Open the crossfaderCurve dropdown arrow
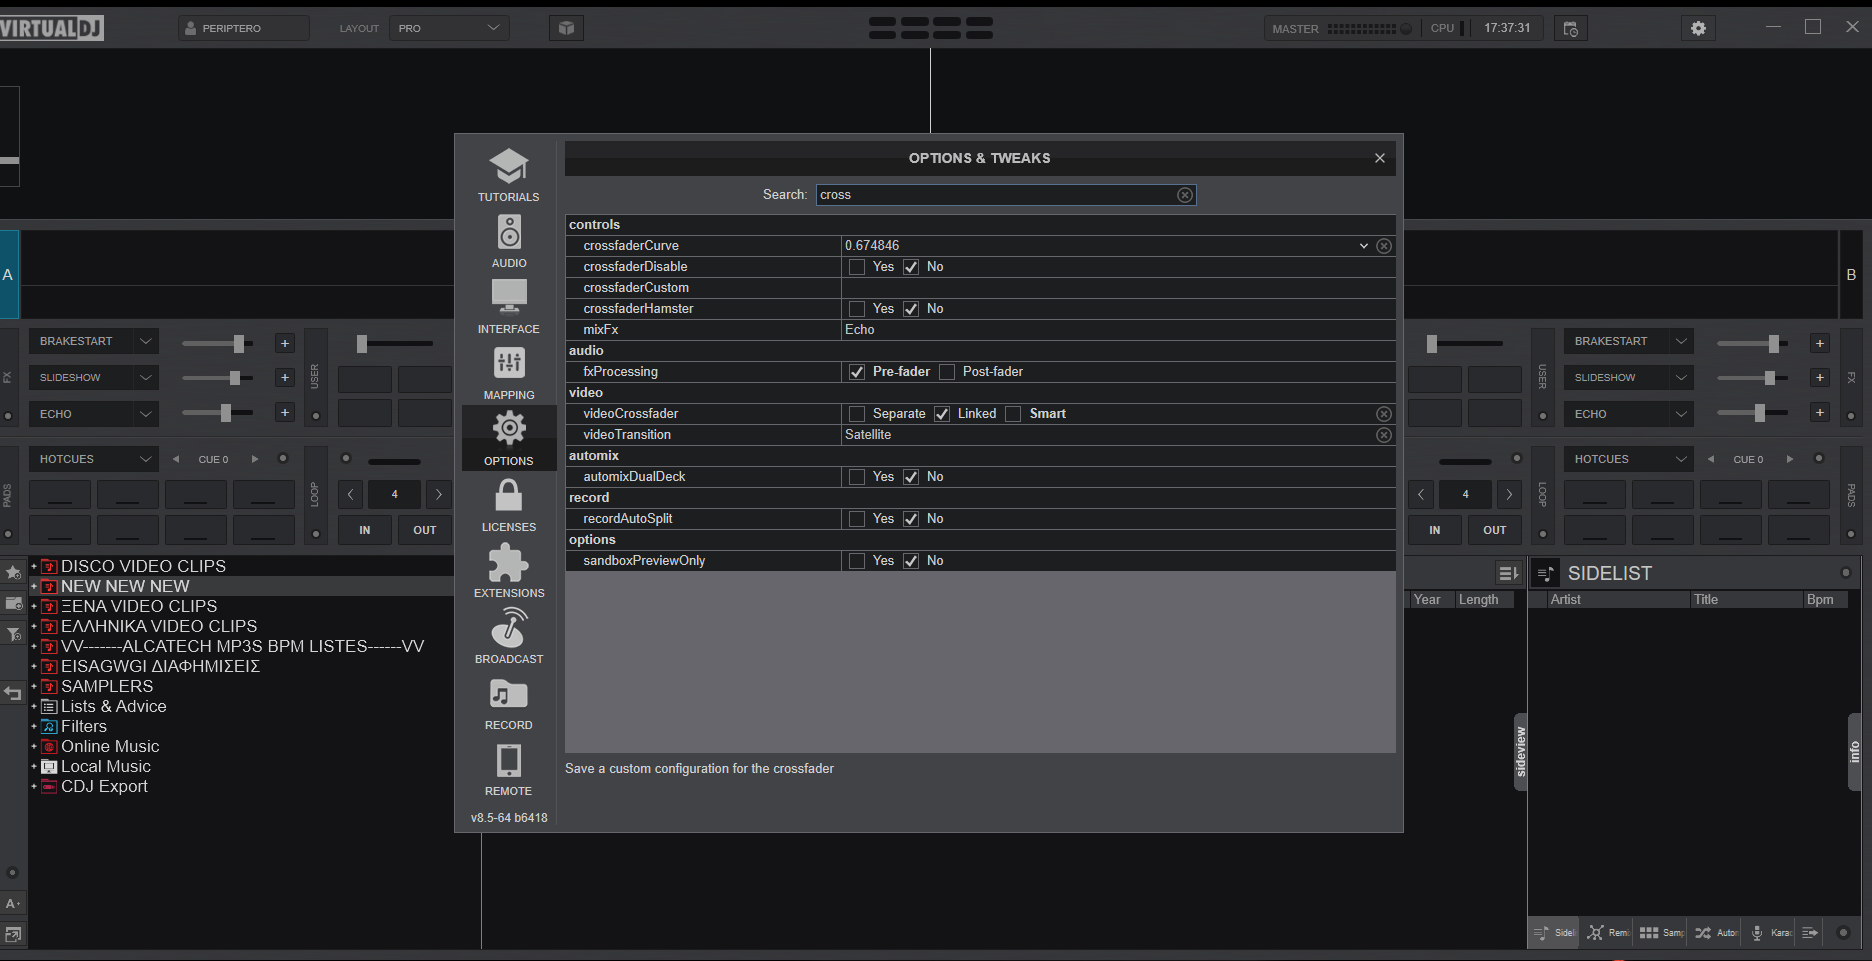The image size is (1872, 961). [x=1364, y=246]
